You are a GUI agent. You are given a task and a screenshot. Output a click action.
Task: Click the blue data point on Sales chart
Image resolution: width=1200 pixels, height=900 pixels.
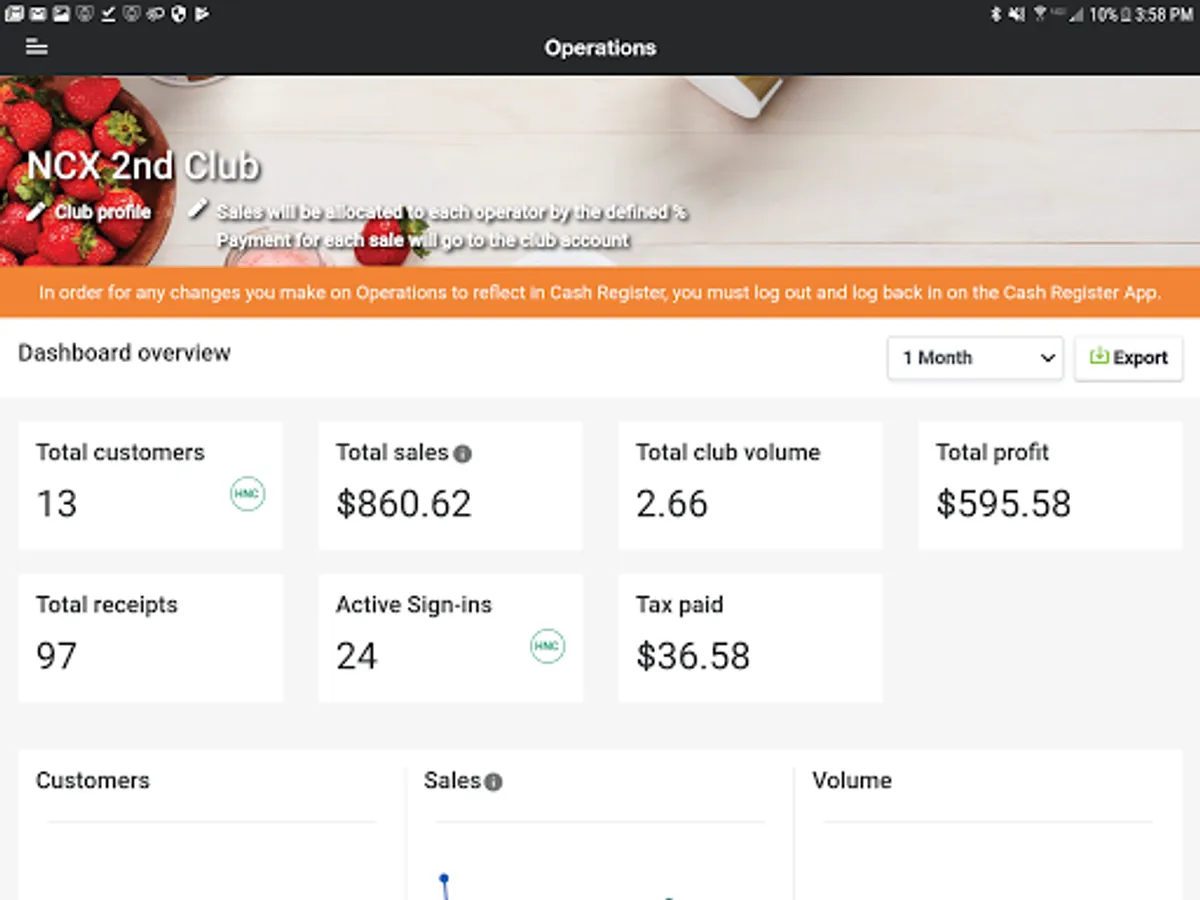(444, 878)
